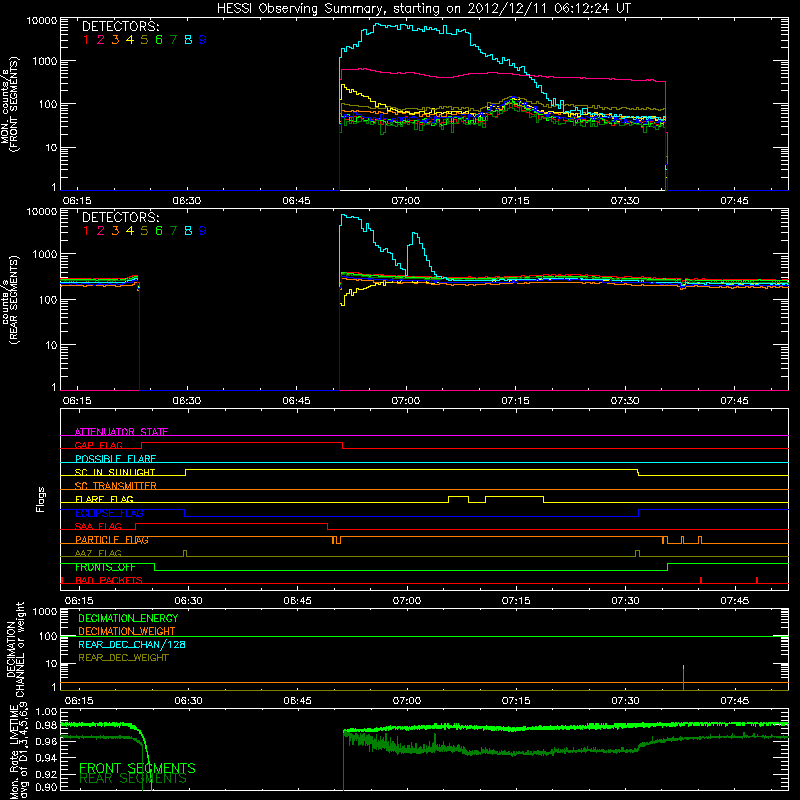Select the FLARE_FLAG label
The image size is (800, 800).
coord(104,499)
